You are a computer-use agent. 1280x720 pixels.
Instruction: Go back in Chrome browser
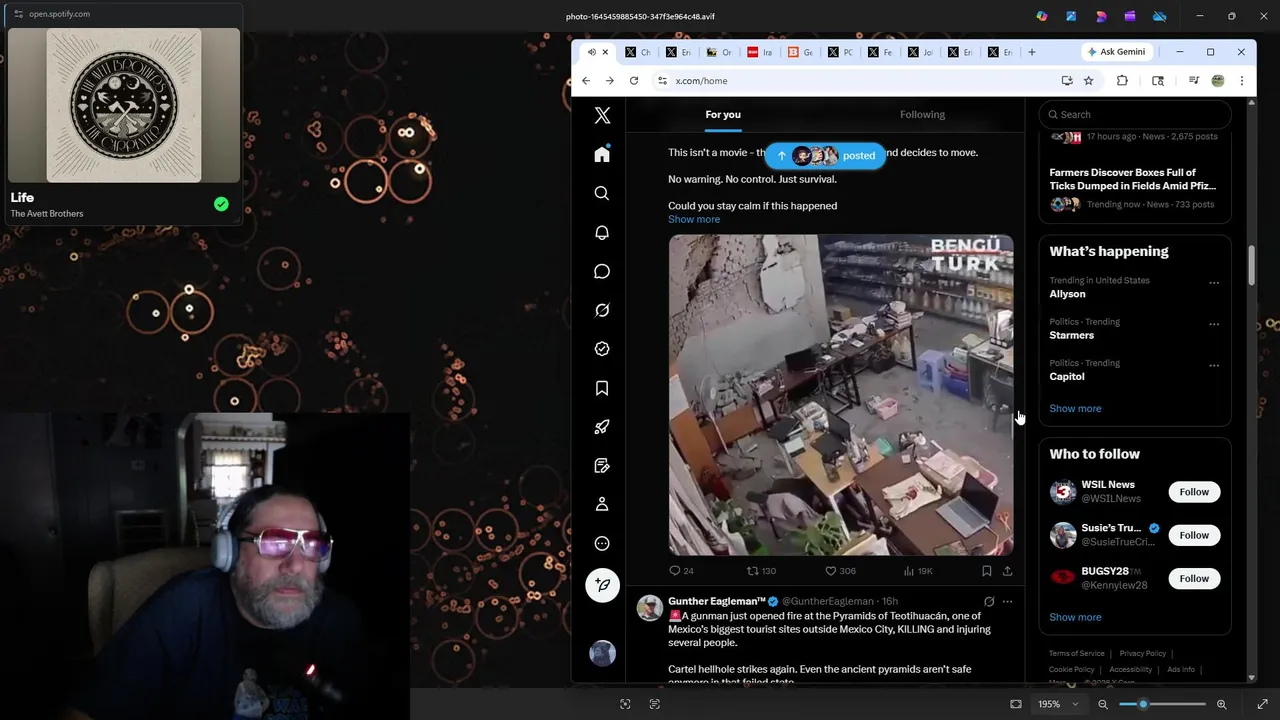pyautogui.click(x=586, y=81)
